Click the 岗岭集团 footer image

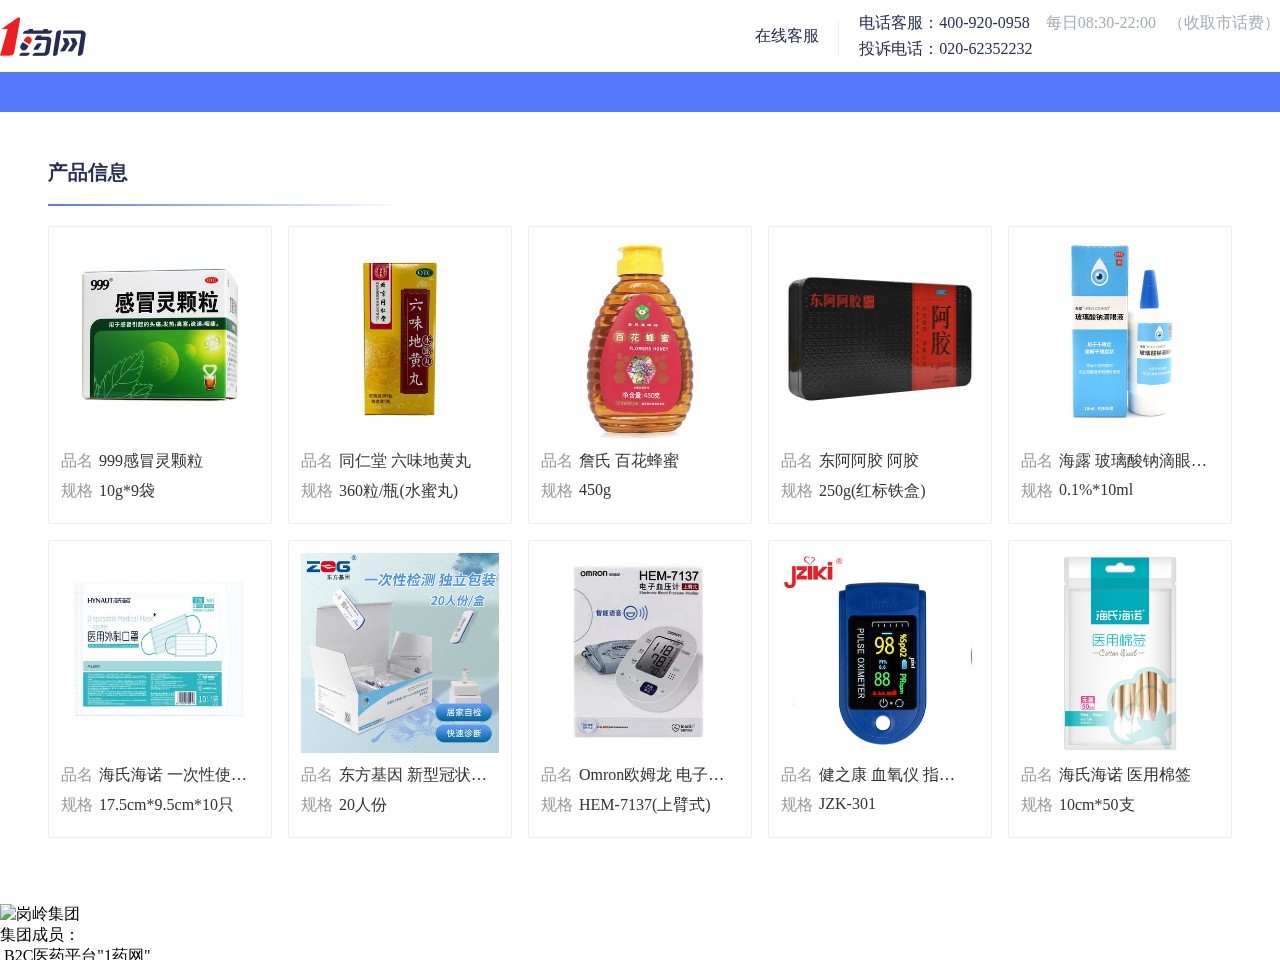pos(40,913)
